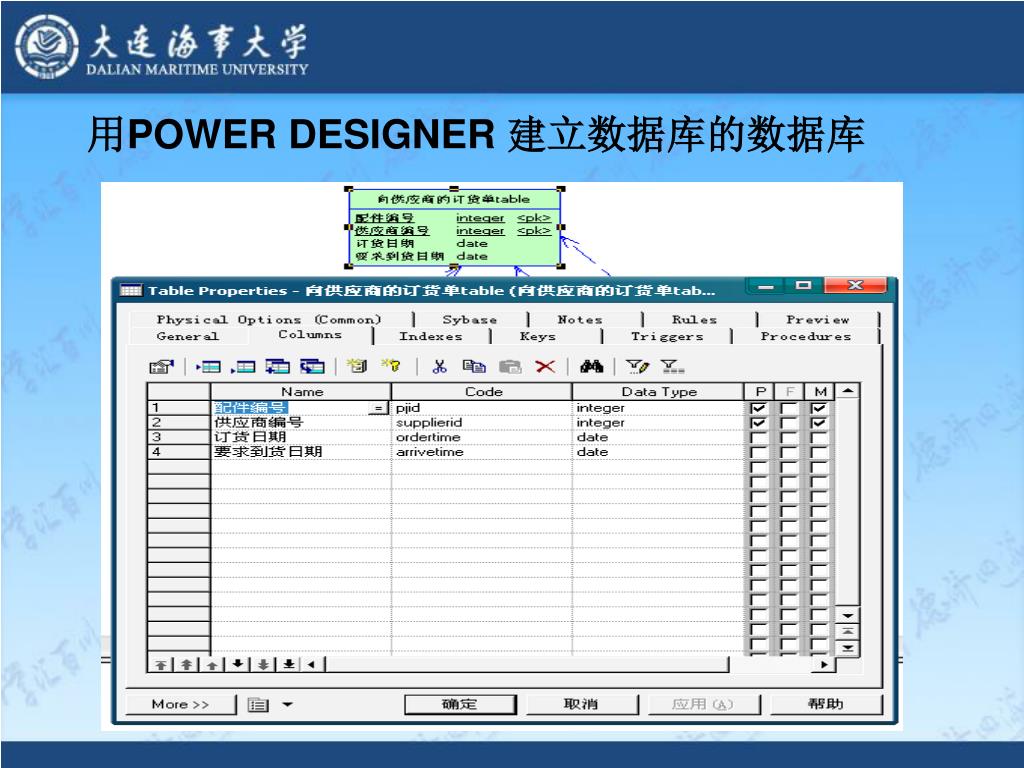Toggle P checkbox for 要求到货日期 row

click(x=758, y=452)
